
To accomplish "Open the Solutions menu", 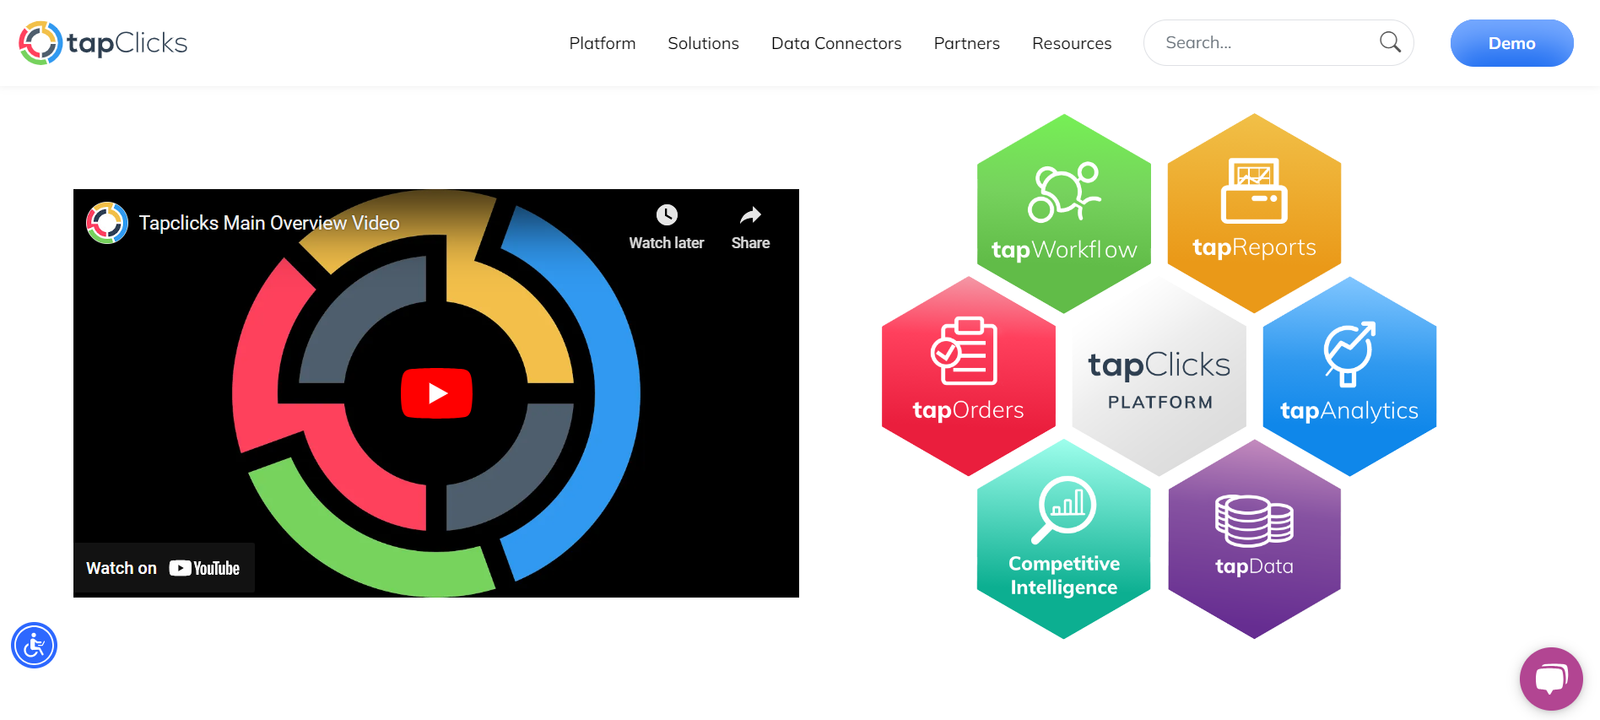I will [703, 43].
